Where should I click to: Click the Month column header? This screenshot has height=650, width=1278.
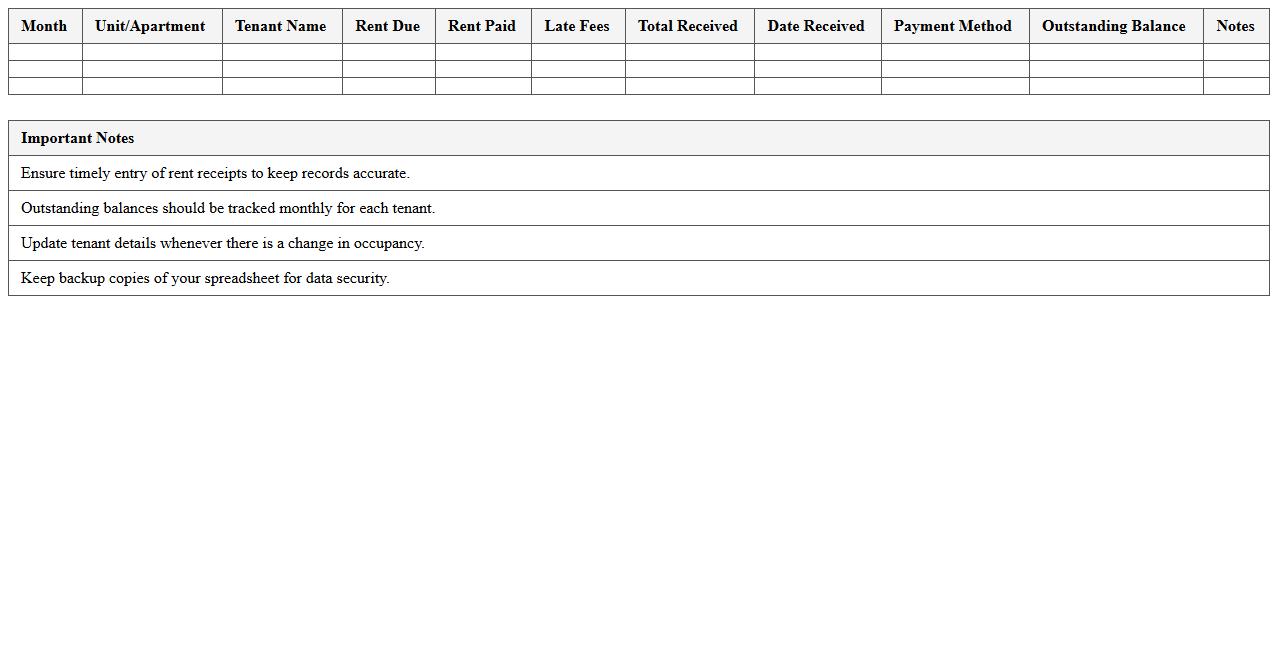coord(44,26)
